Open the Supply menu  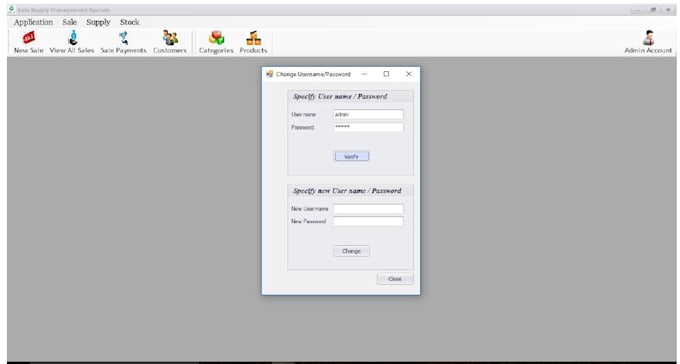coord(98,22)
